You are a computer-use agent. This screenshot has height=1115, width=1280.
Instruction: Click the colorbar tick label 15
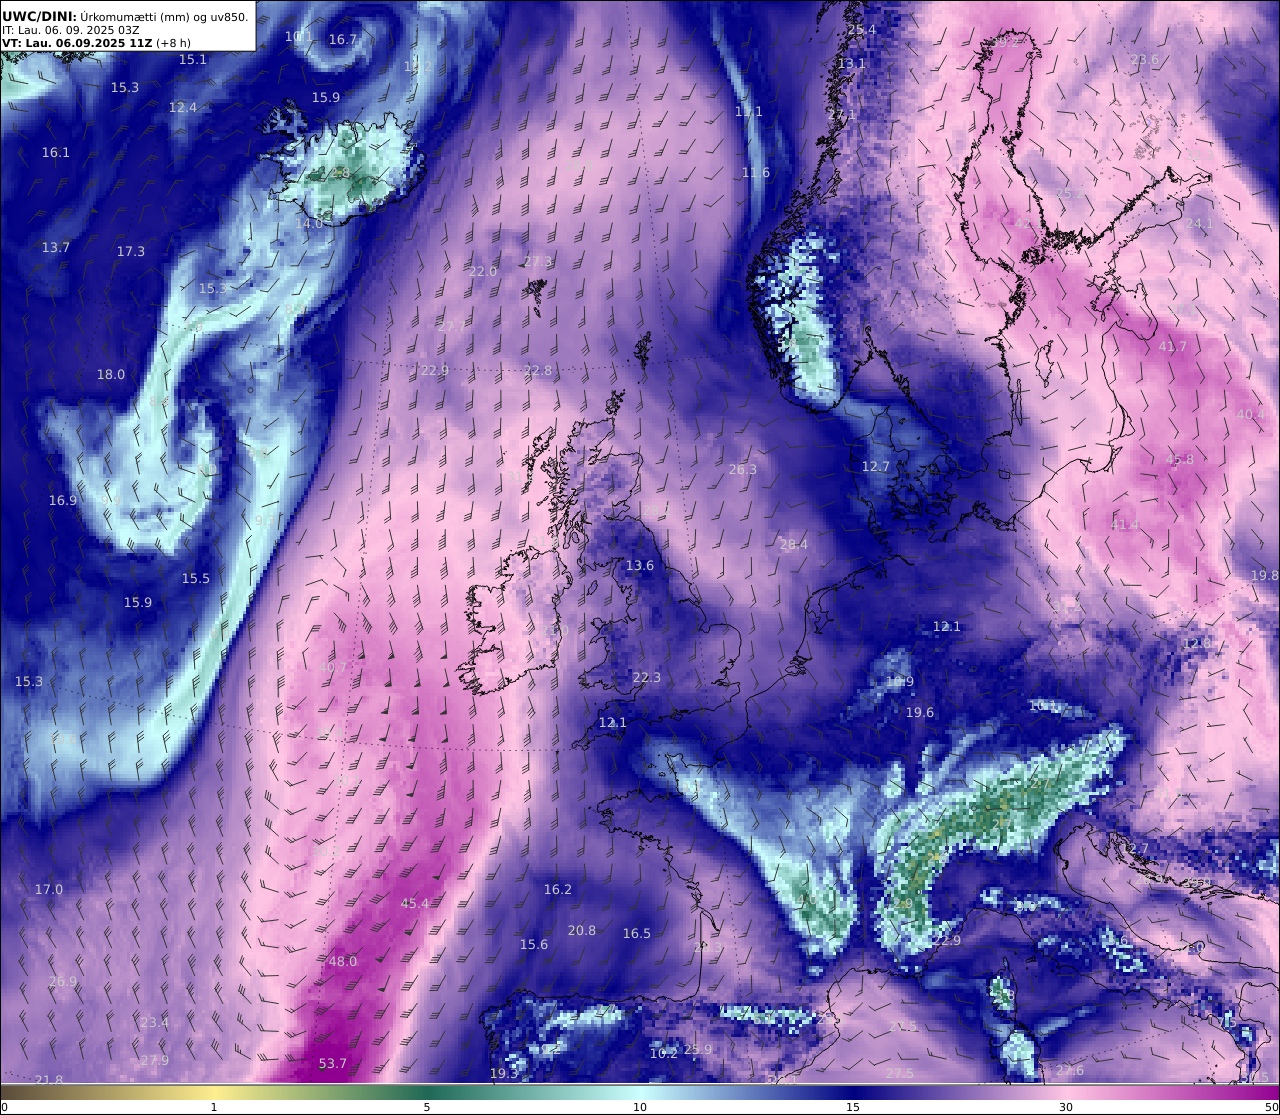[x=853, y=1107]
